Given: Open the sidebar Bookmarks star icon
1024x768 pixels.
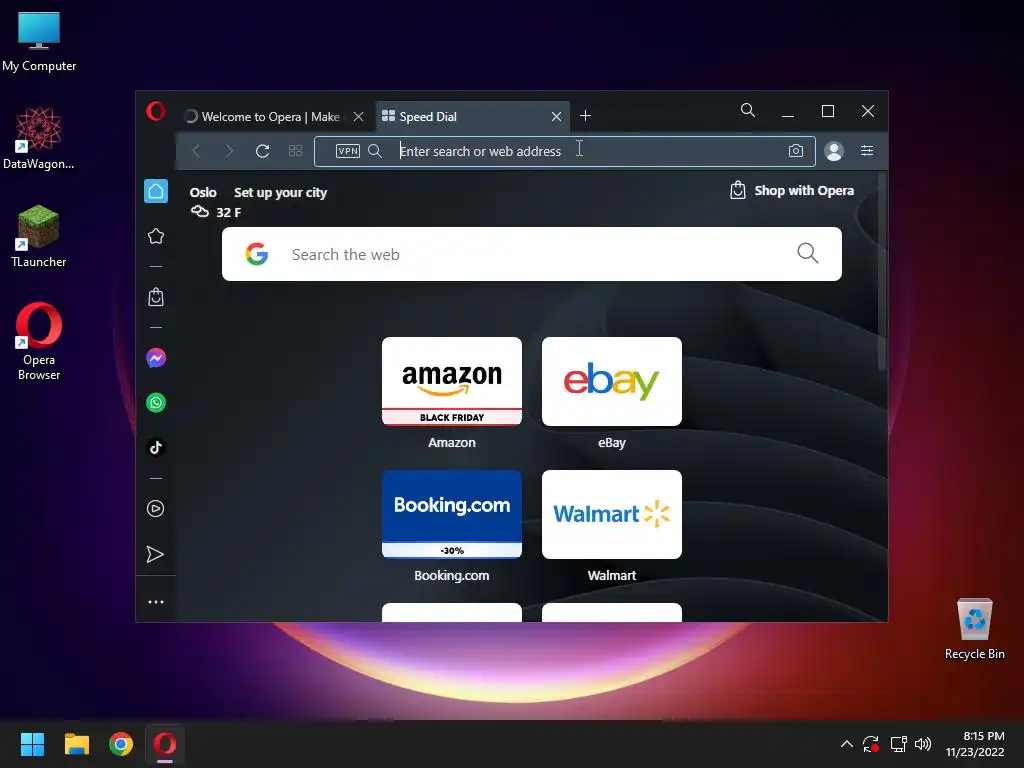Looking at the screenshot, I should pos(156,236).
